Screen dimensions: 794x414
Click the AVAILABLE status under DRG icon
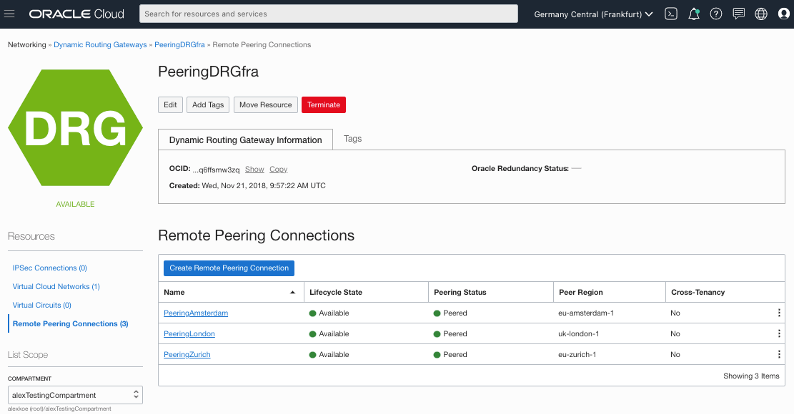click(x=75, y=204)
